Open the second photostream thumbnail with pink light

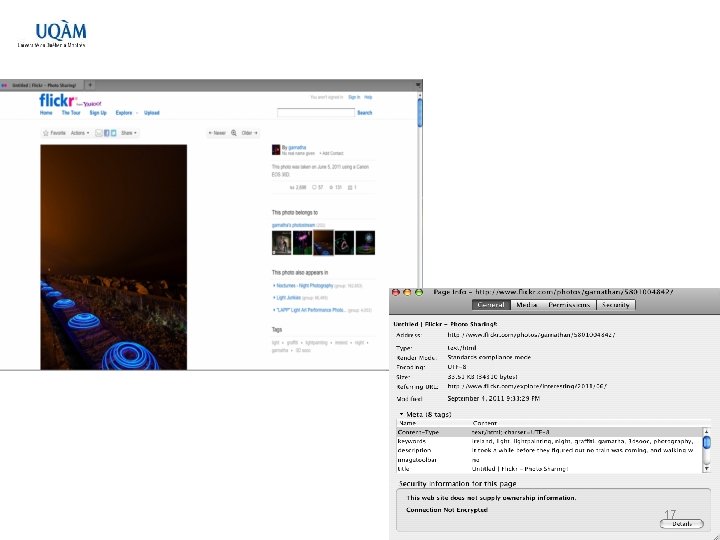pos(303,242)
